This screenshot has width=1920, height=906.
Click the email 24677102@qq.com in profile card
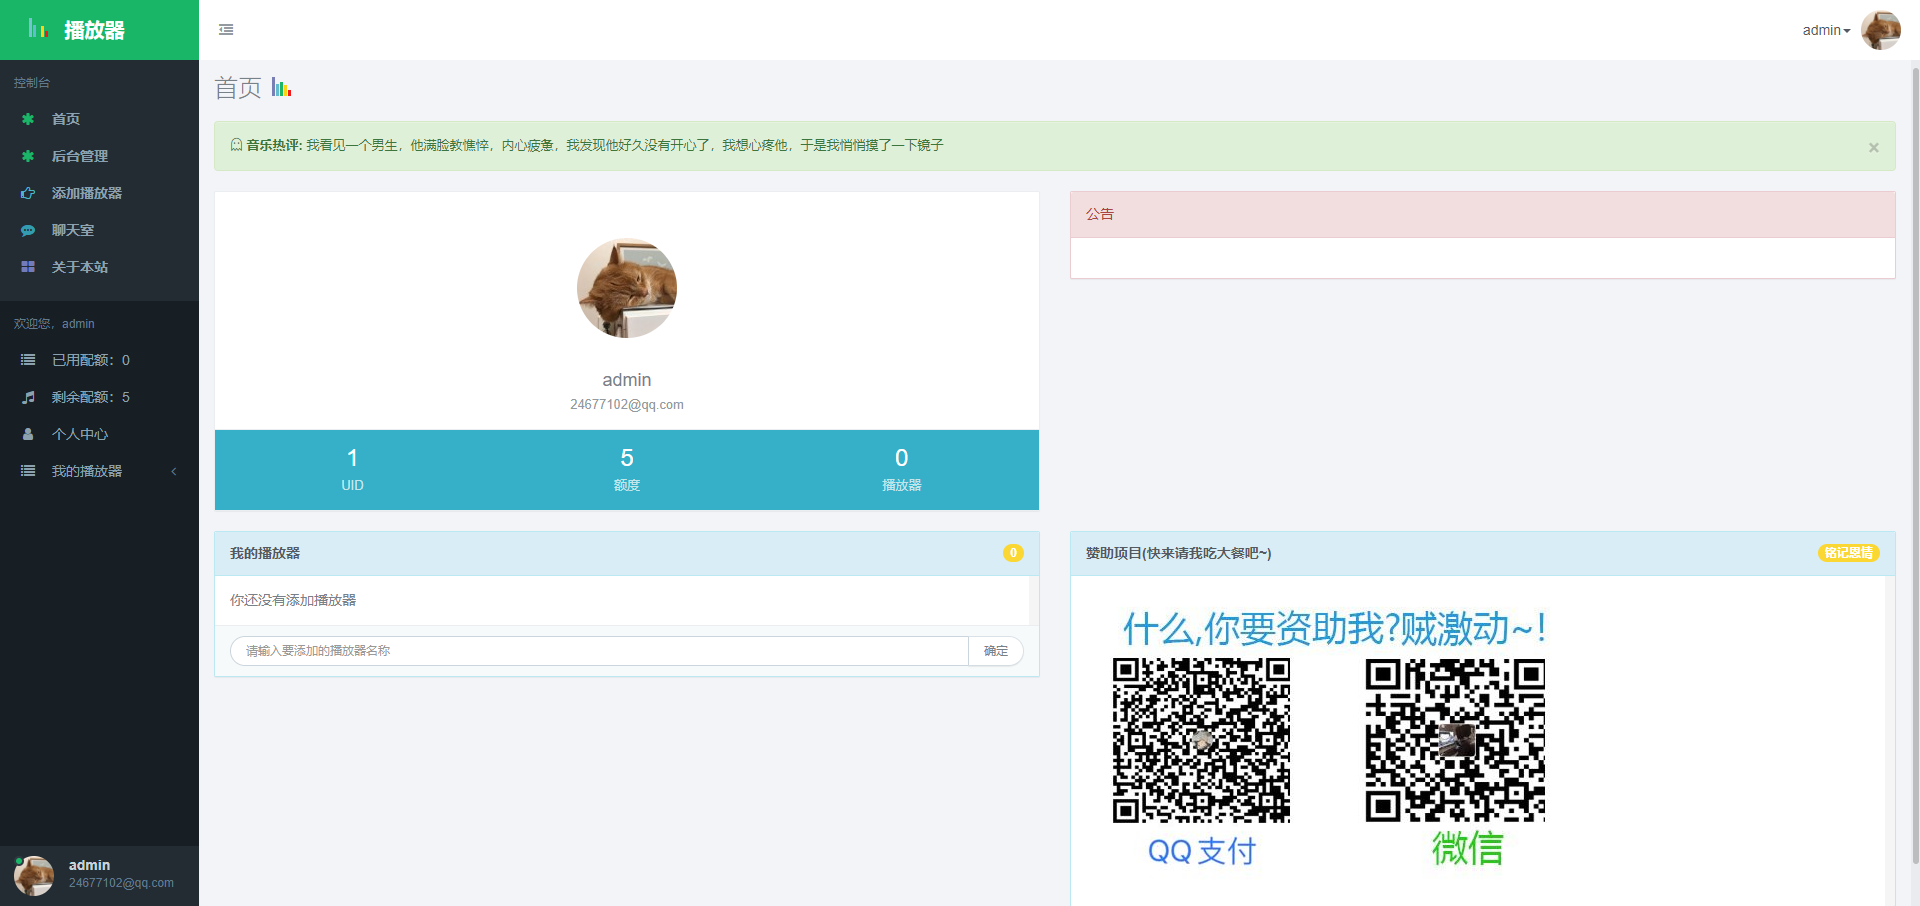pos(627,405)
